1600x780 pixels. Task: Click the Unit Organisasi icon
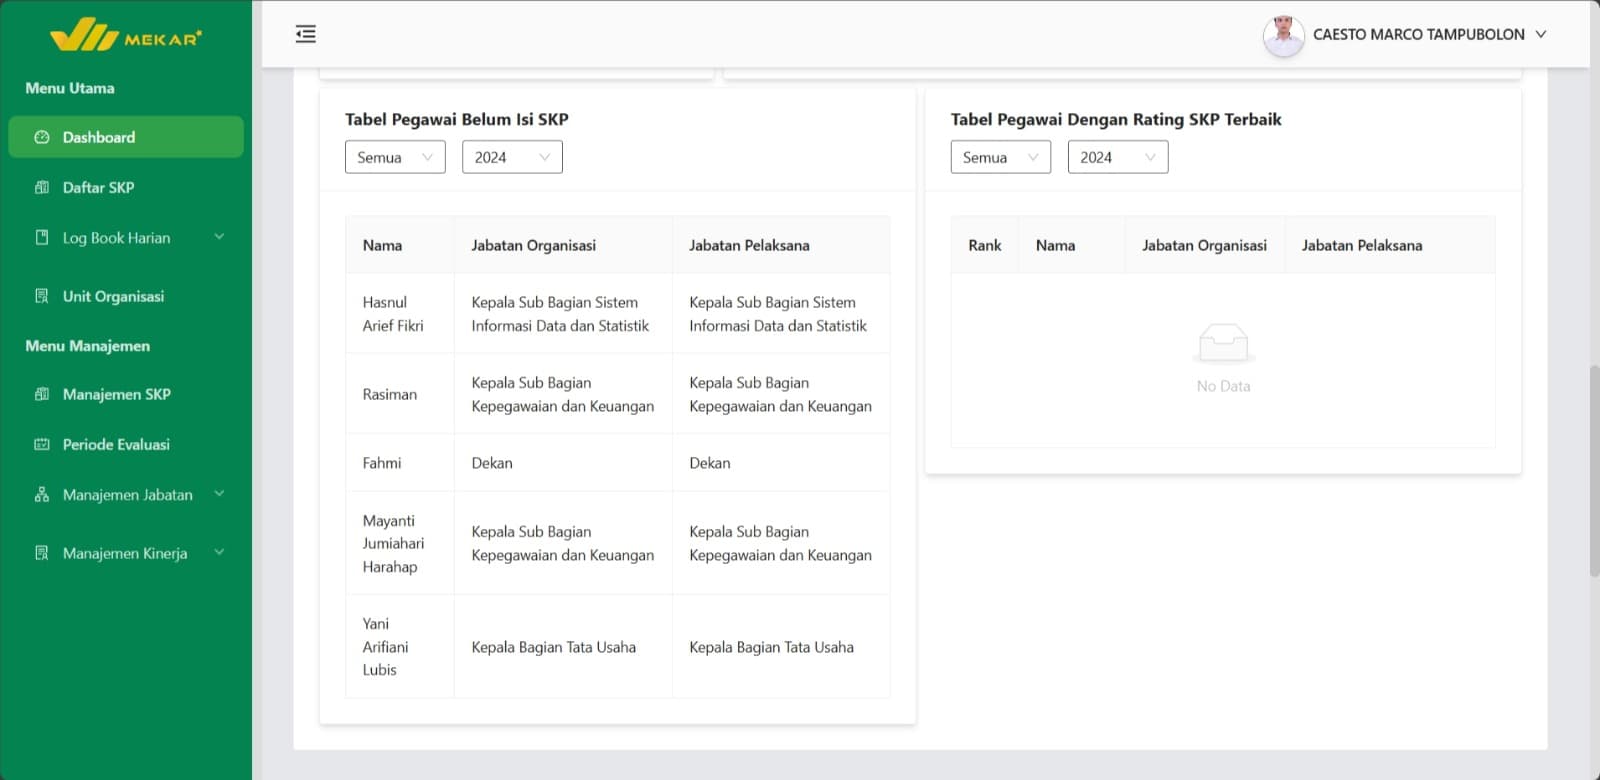point(42,296)
